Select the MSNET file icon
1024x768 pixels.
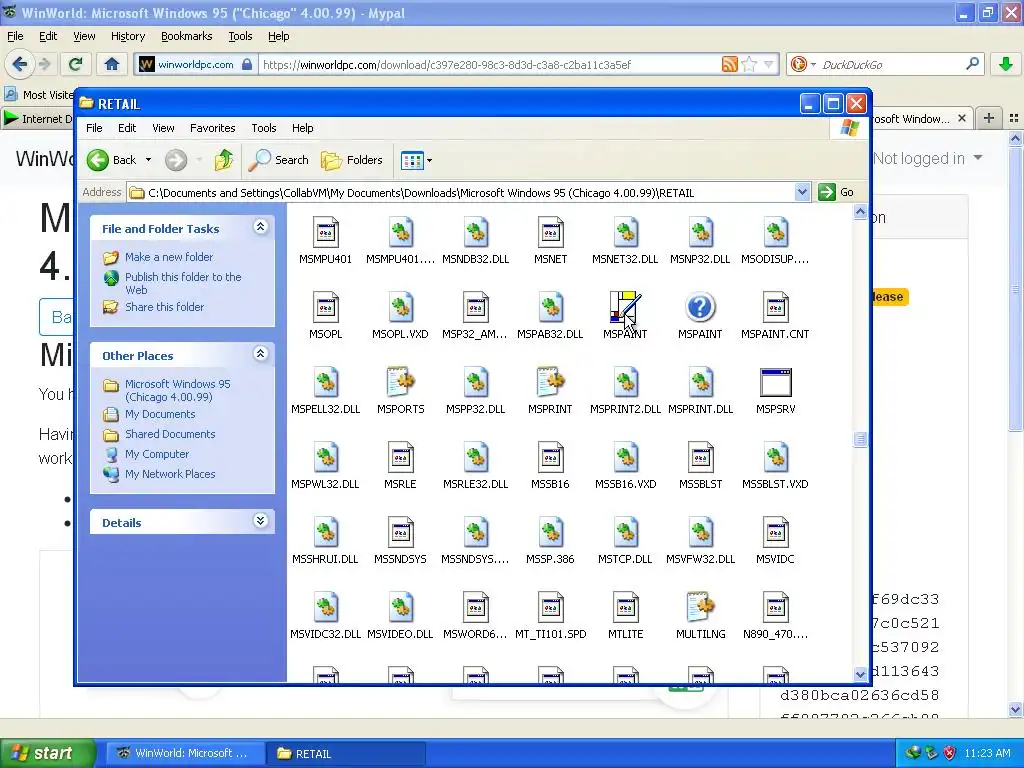[x=550, y=232]
